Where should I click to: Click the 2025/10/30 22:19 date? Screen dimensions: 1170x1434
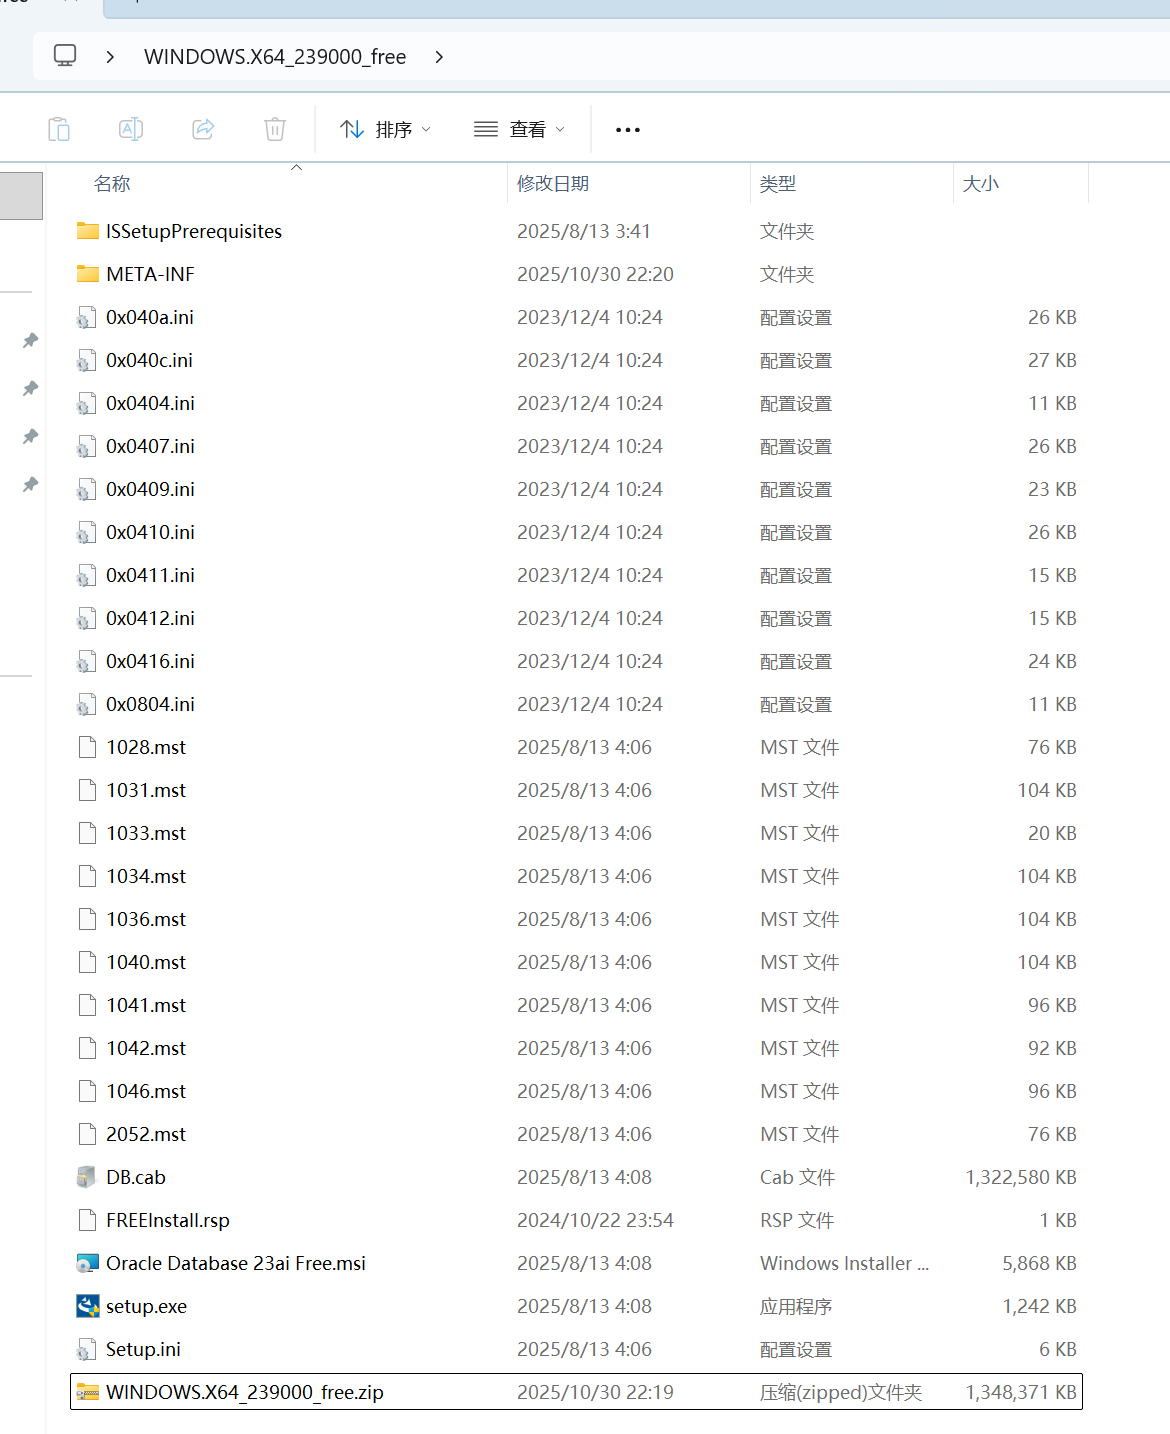pos(595,1392)
